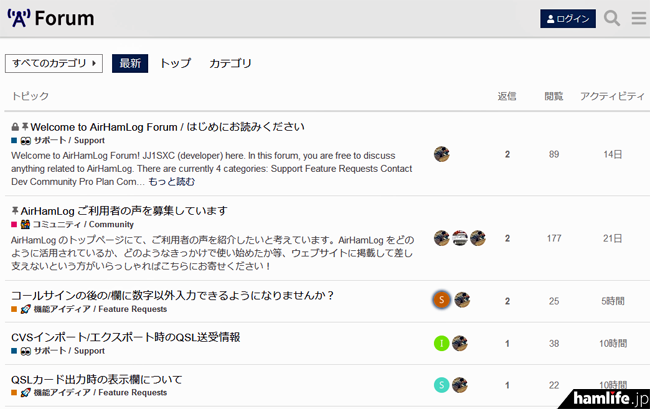Screen dimensions: 650x409
Task: Click the AirHamLog Forum logo
Action: (x=50, y=18)
